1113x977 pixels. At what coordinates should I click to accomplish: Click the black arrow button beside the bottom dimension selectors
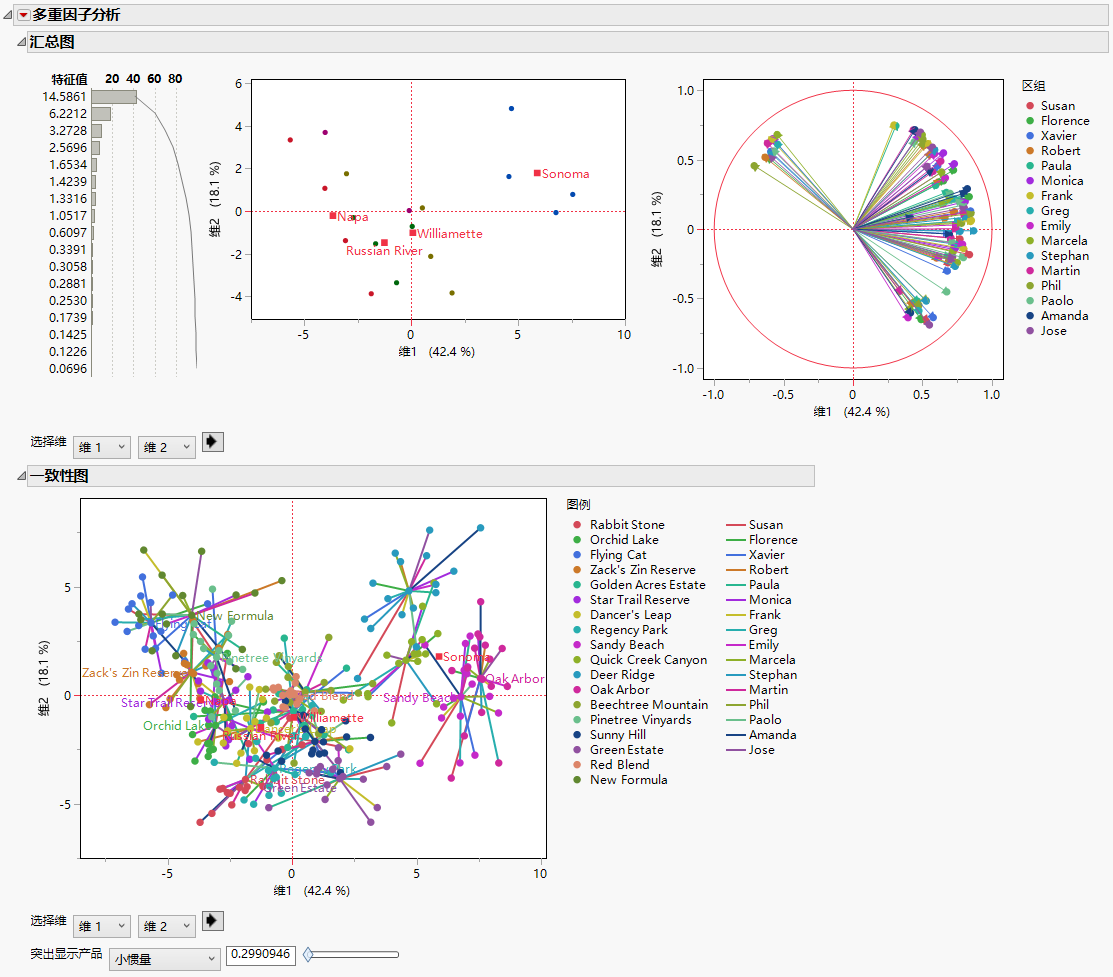pos(212,921)
